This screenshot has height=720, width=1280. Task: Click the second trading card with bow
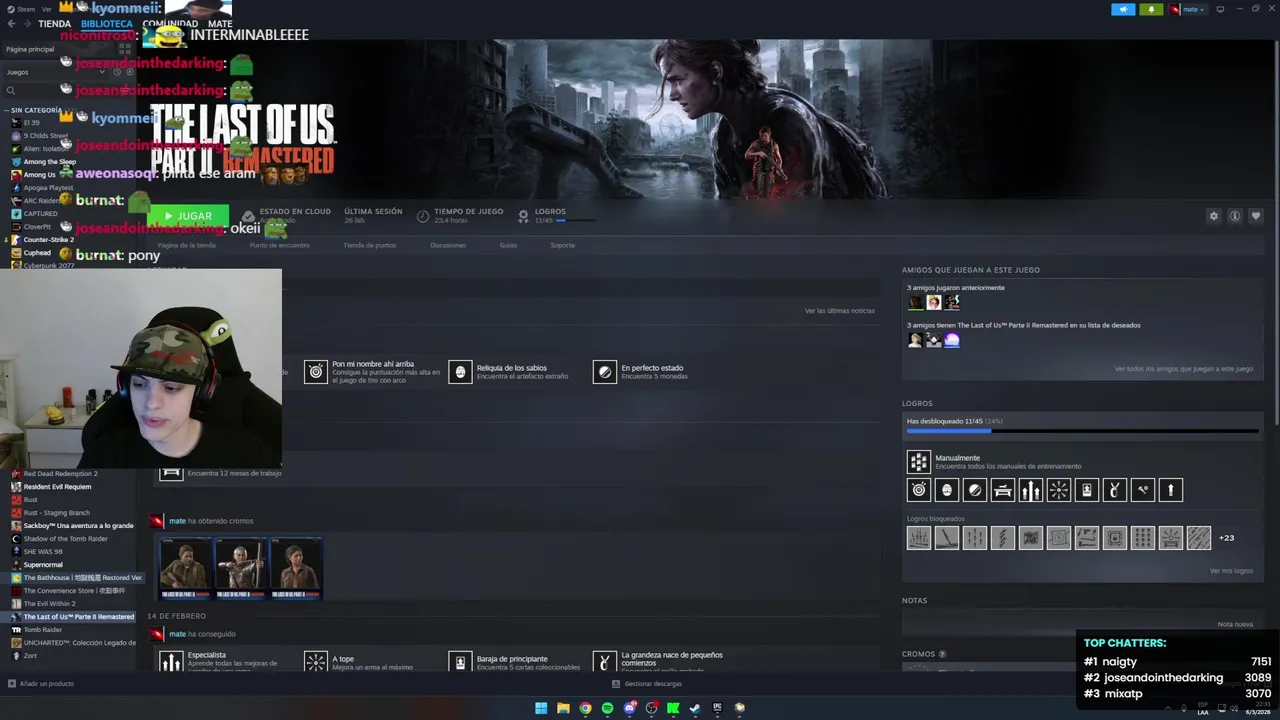click(241, 568)
